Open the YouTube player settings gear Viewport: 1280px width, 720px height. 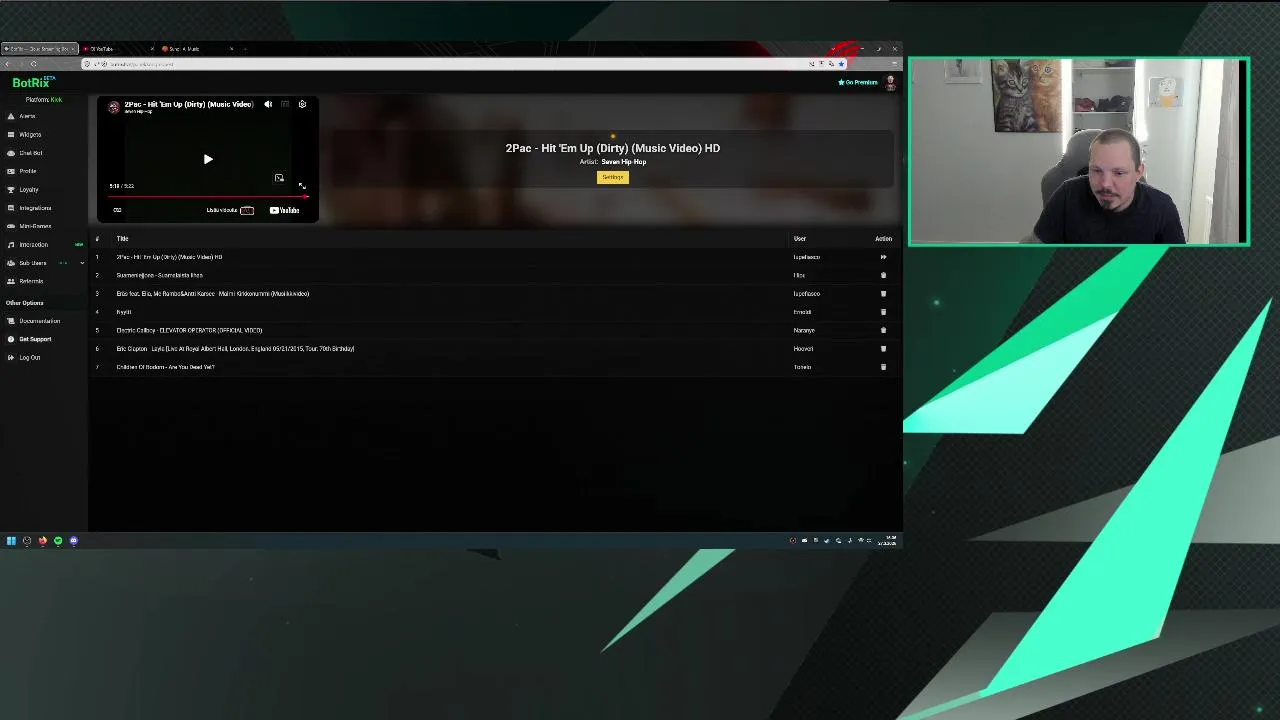pyautogui.click(x=302, y=104)
